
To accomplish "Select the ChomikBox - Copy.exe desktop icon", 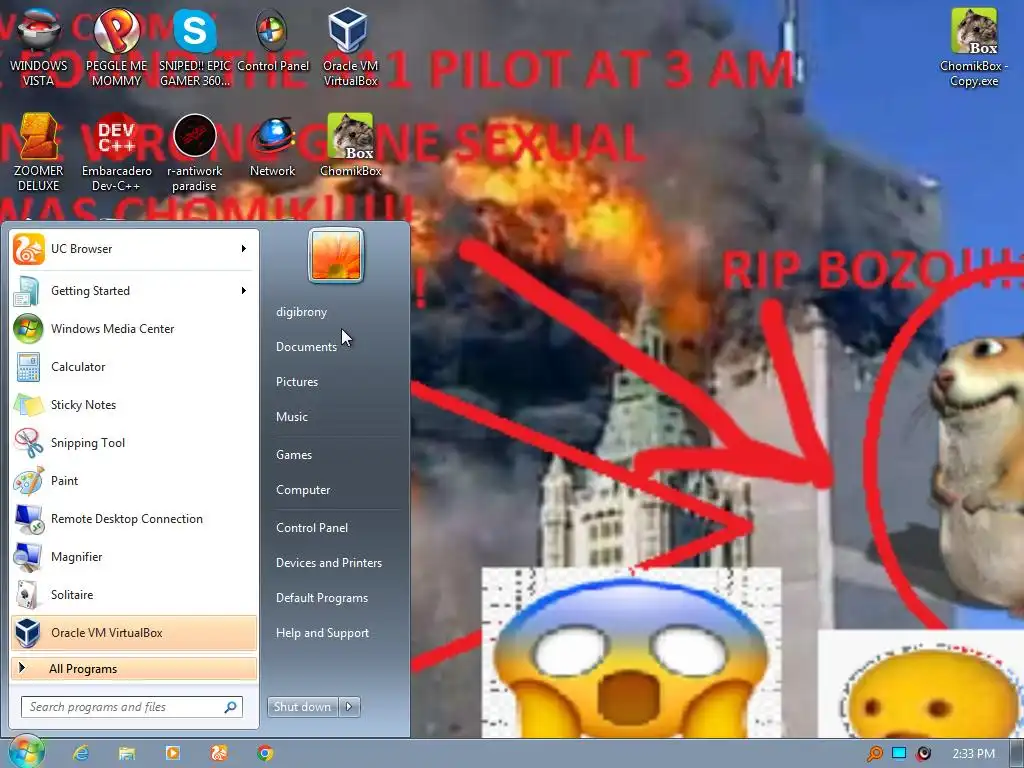I will coord(974,48).
